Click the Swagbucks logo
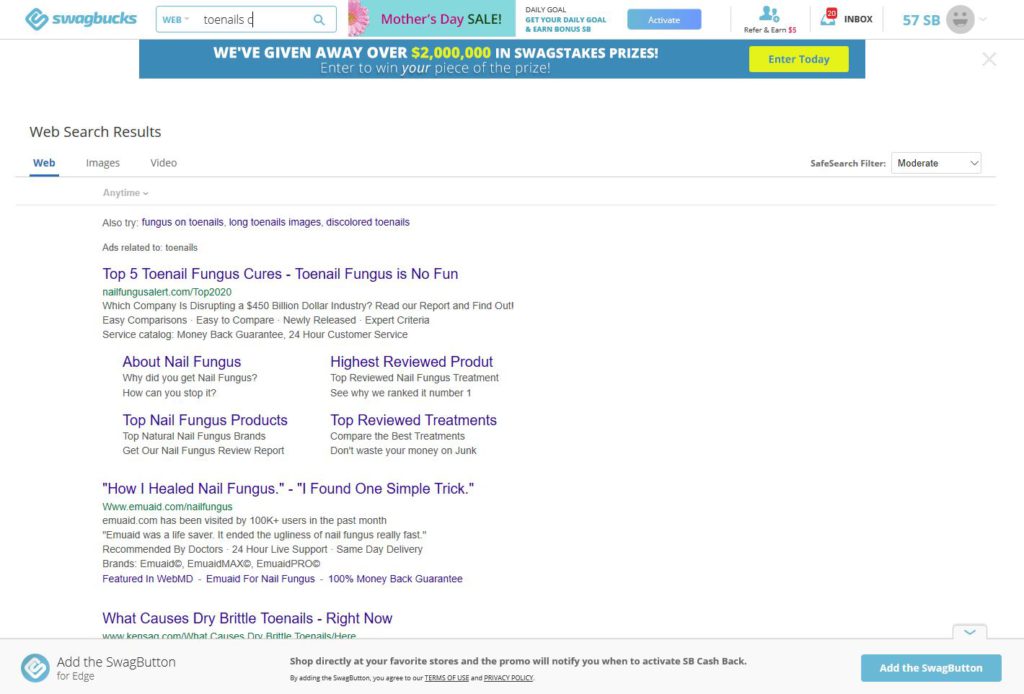 pos(81,19)
